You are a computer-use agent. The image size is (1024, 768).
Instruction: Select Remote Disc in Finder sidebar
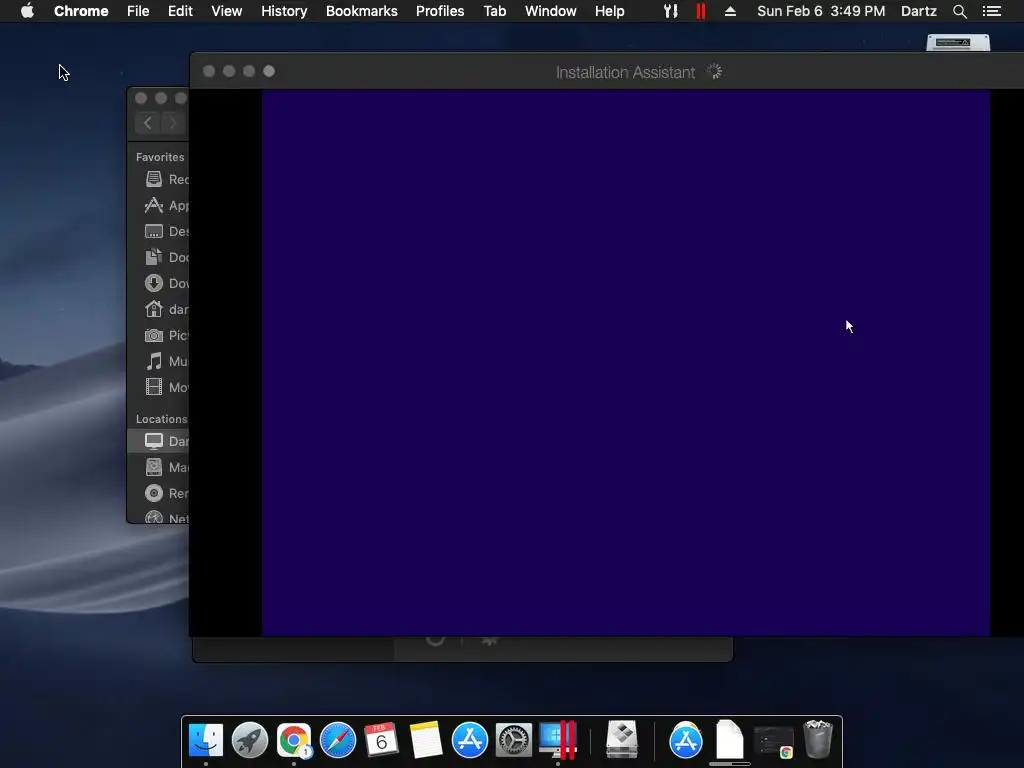click(159, 493)
